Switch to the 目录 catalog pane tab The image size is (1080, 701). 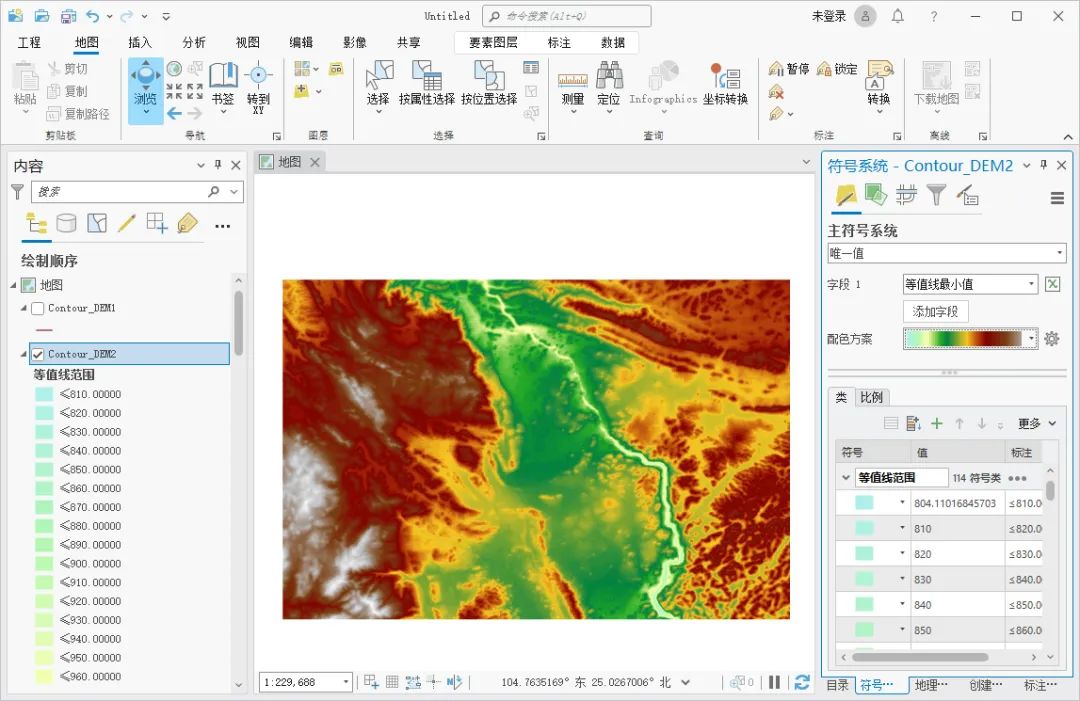point(838,685)
